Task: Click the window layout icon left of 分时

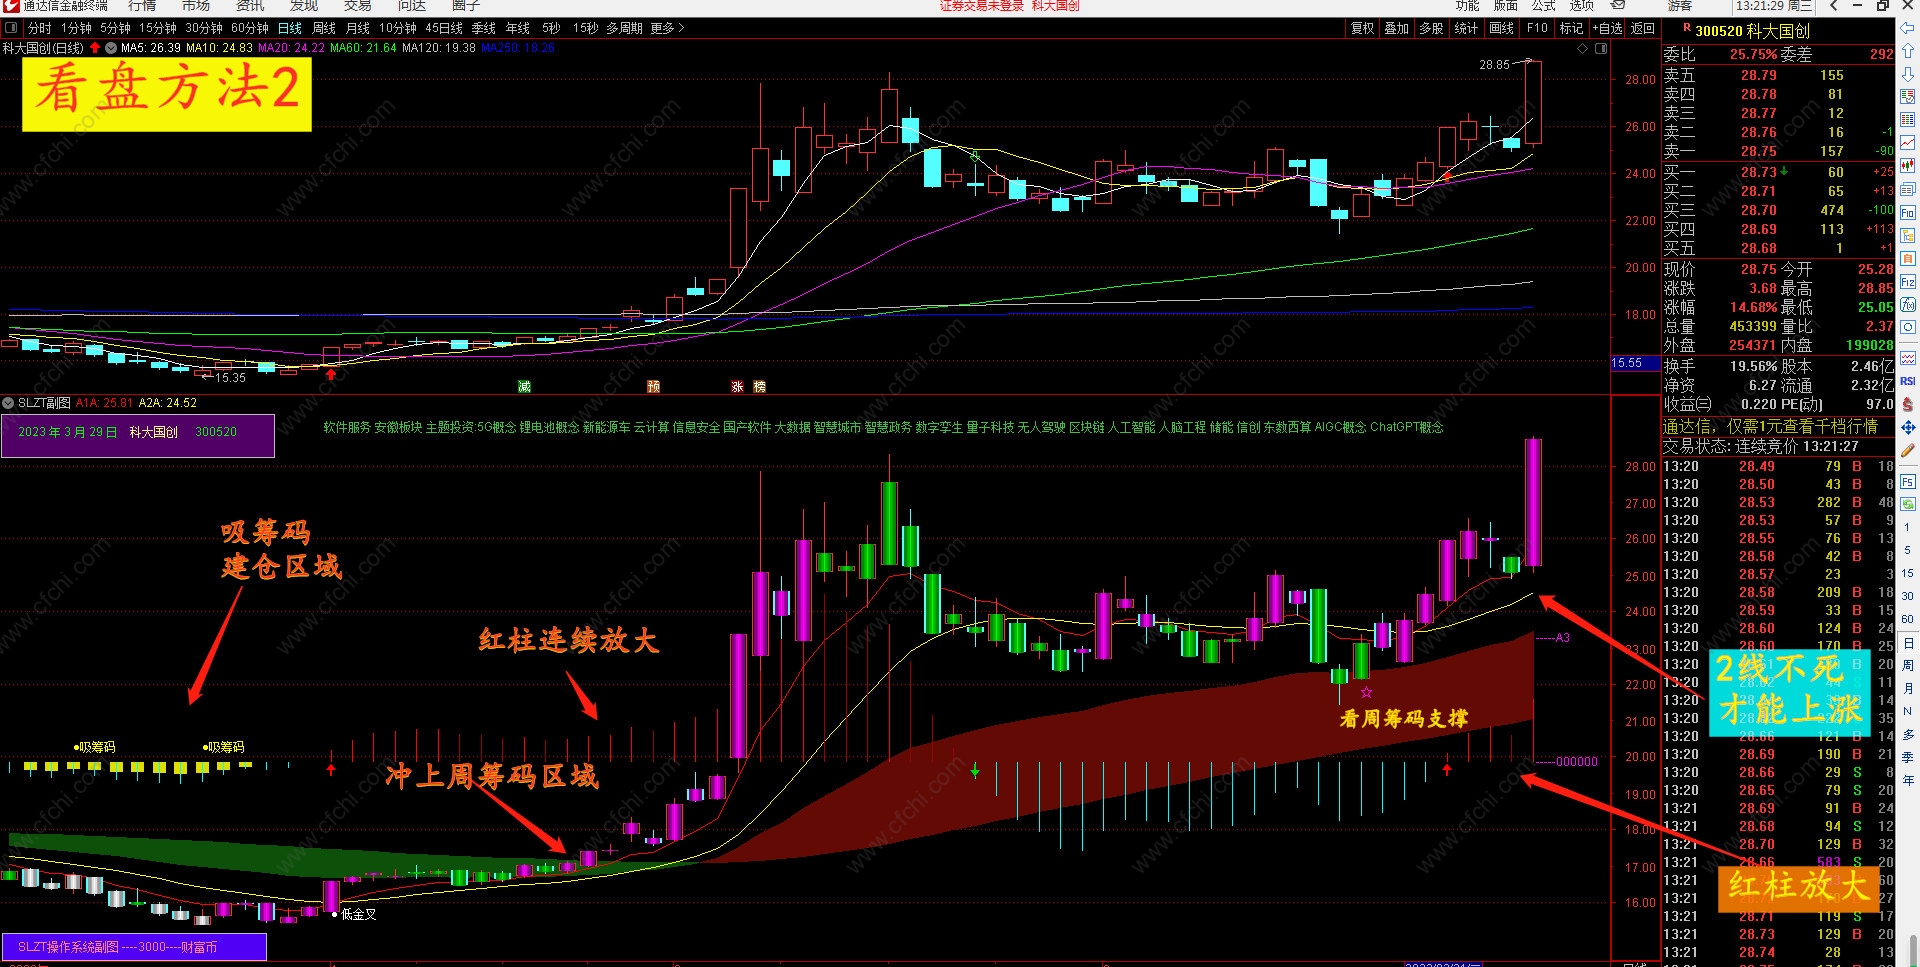Action: pos(11,28)
